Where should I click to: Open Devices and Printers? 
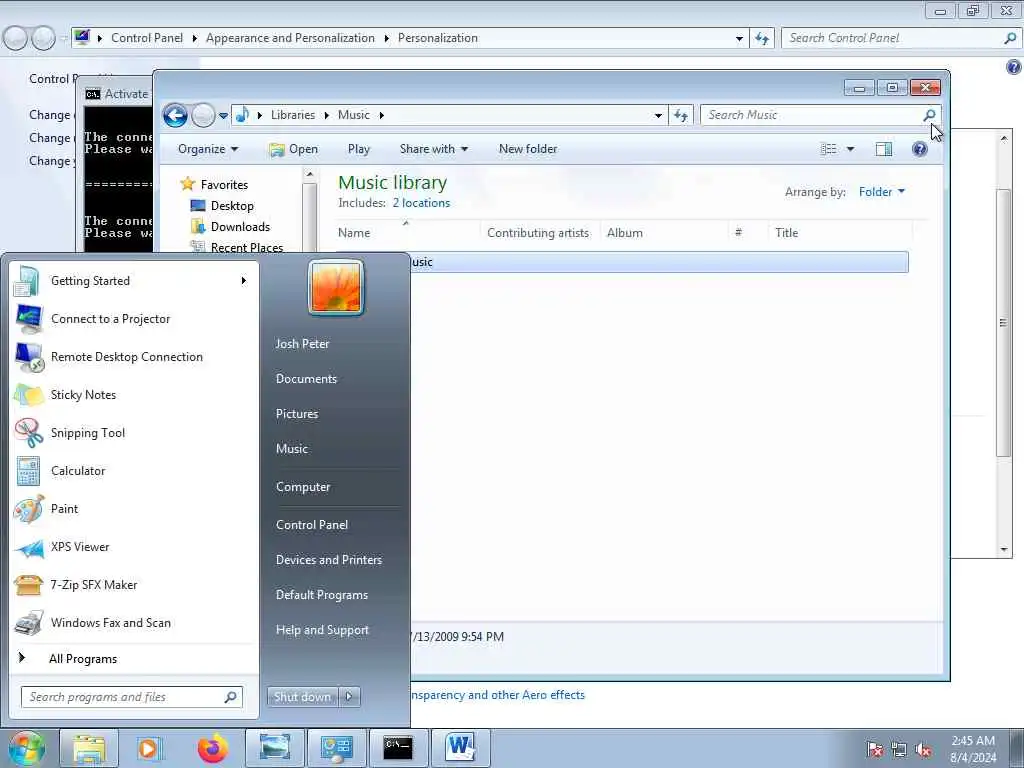(328, 560)
